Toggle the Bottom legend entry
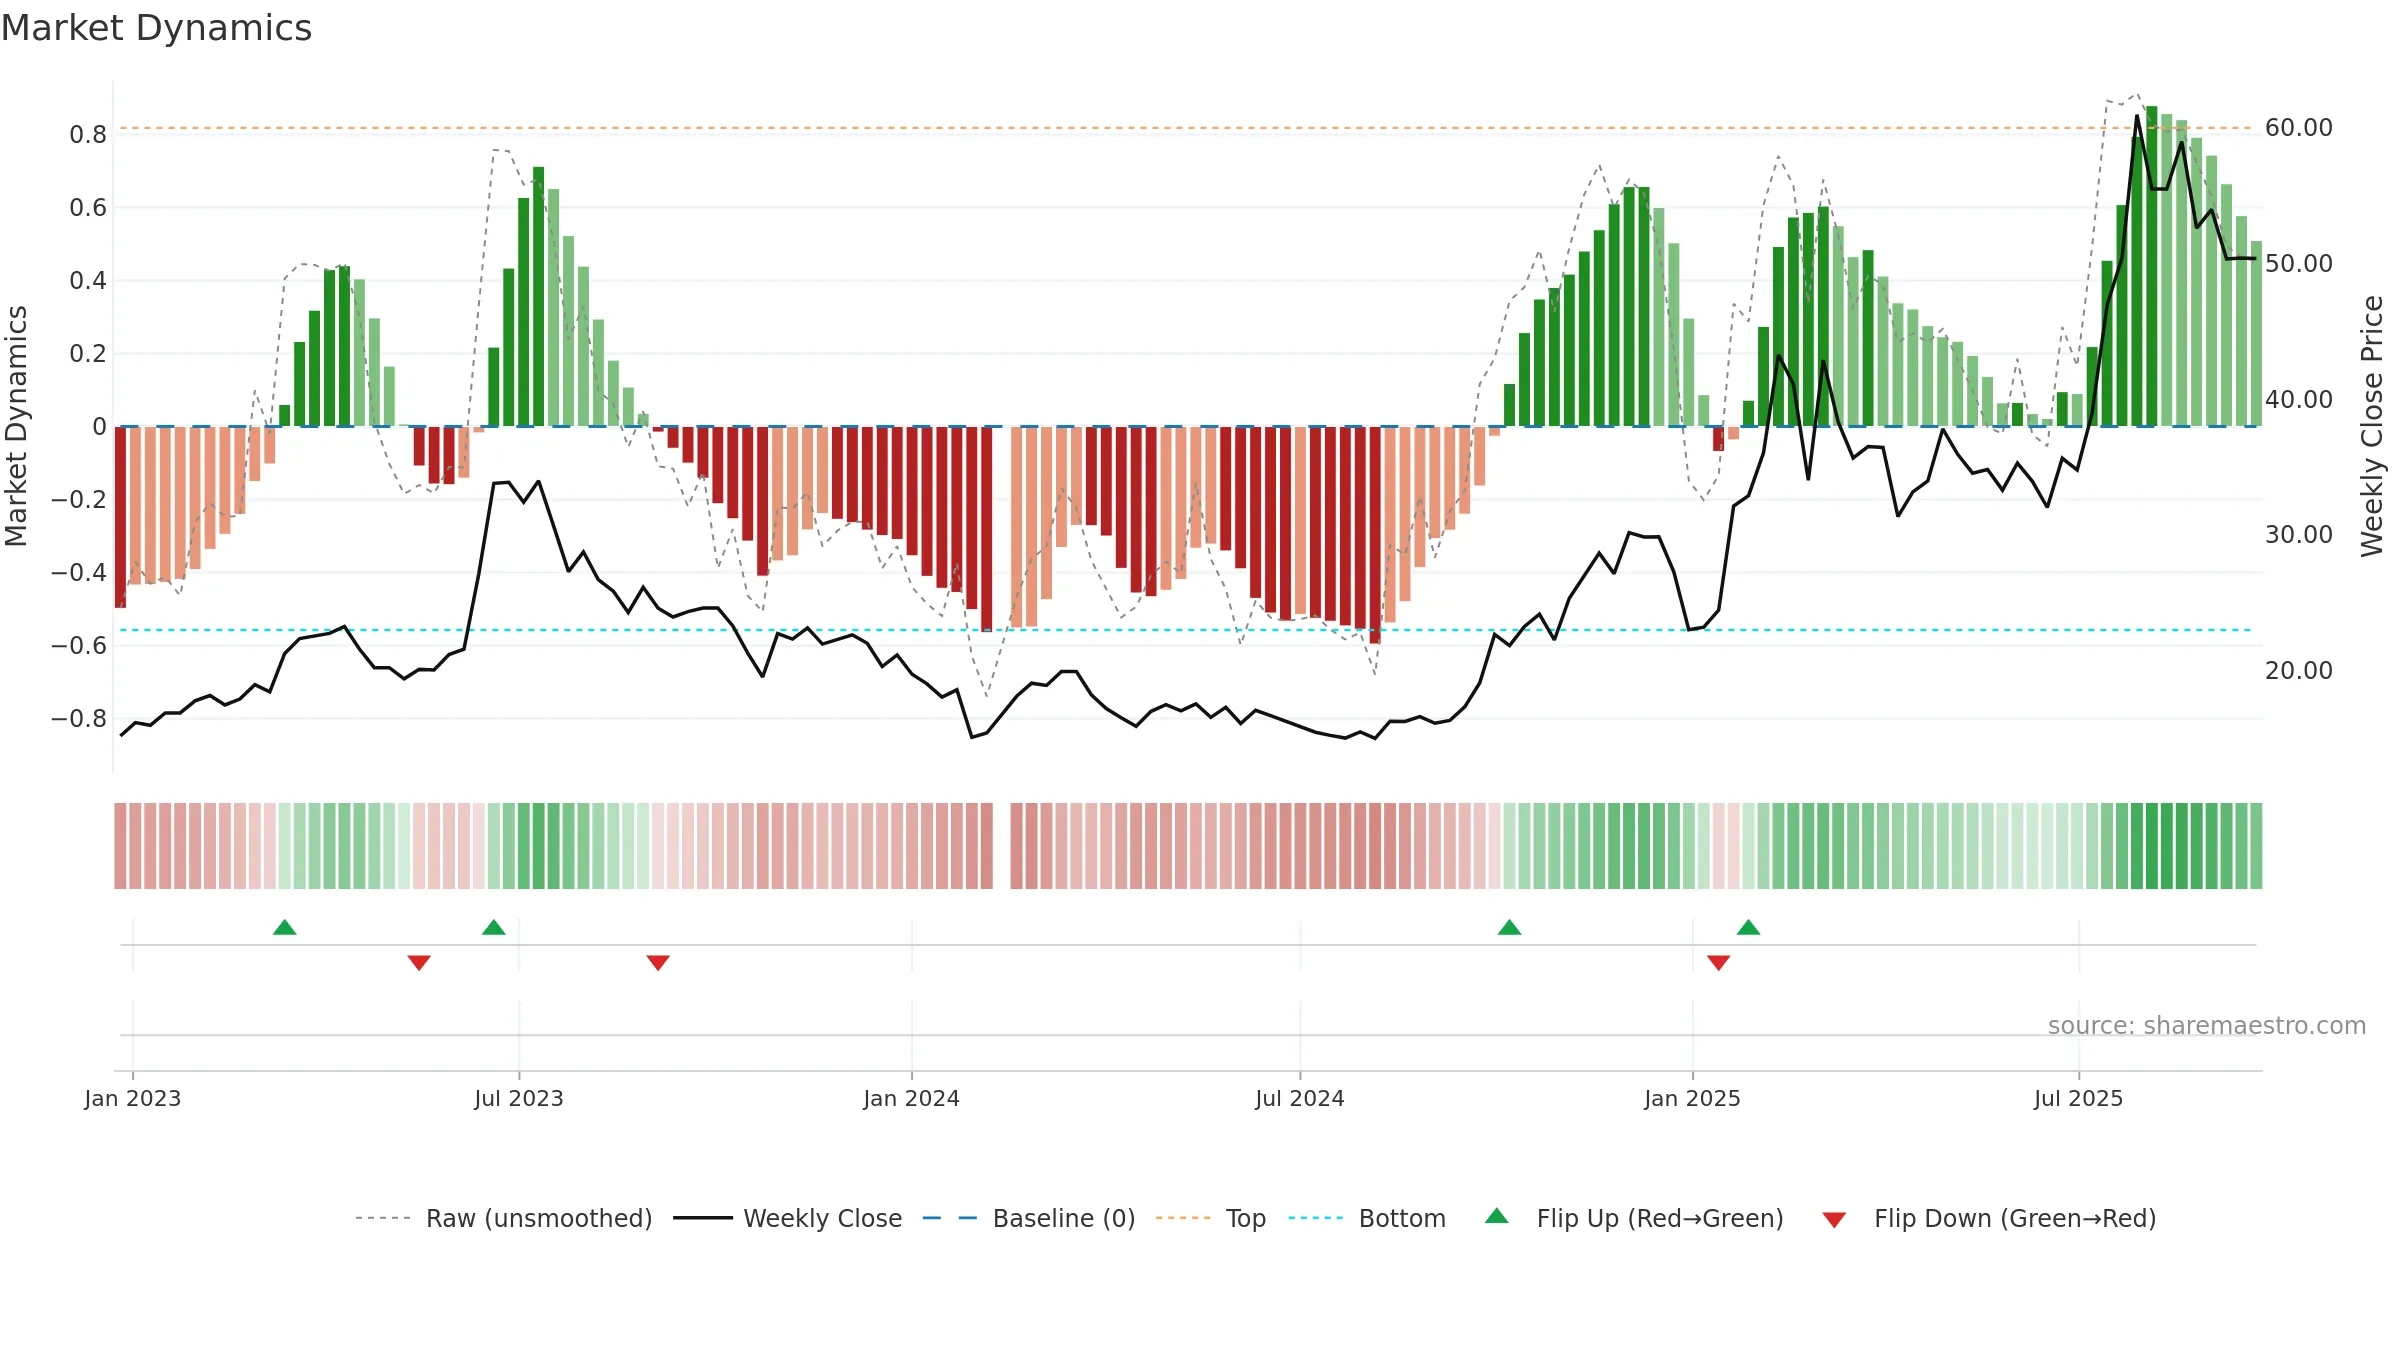 (1367, 1218)
